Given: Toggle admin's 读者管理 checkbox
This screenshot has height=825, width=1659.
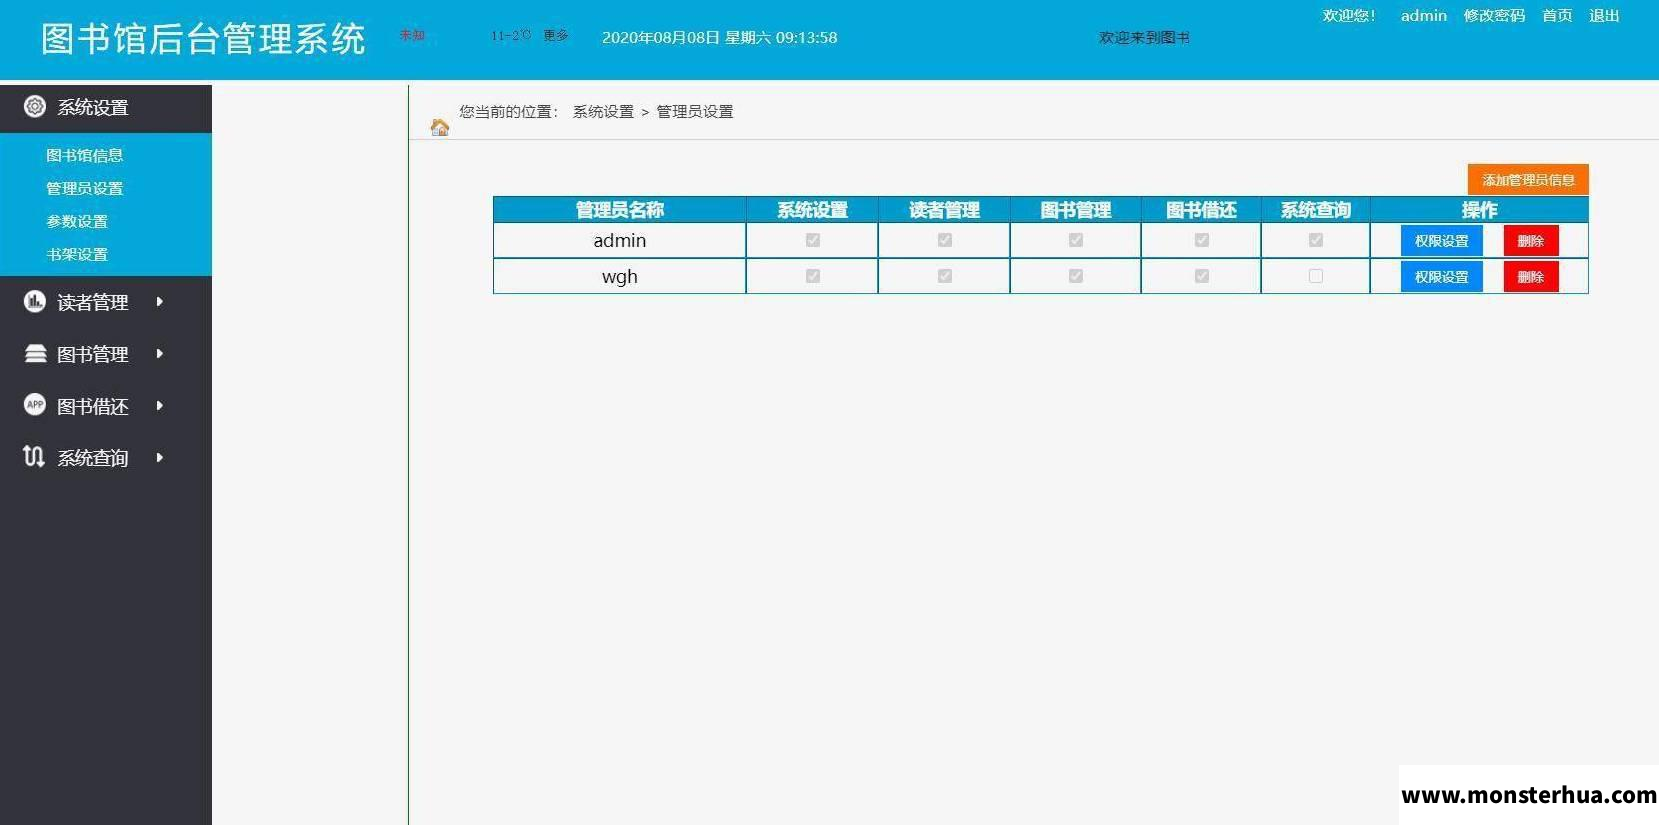Looking at the screenshot, I should tap(945, 240).
